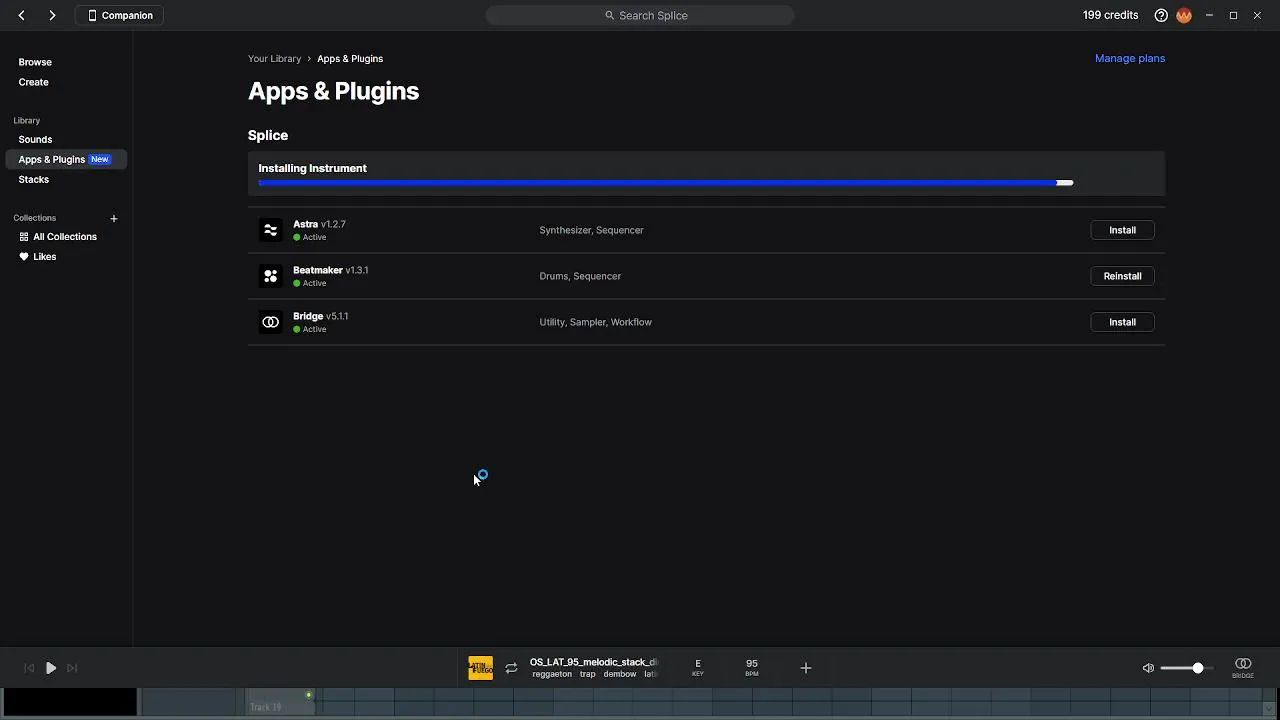Click the OS_LAT_95_melodic_stack sample name
This screenshot has width=1280, height=720.
coord(594,662)
